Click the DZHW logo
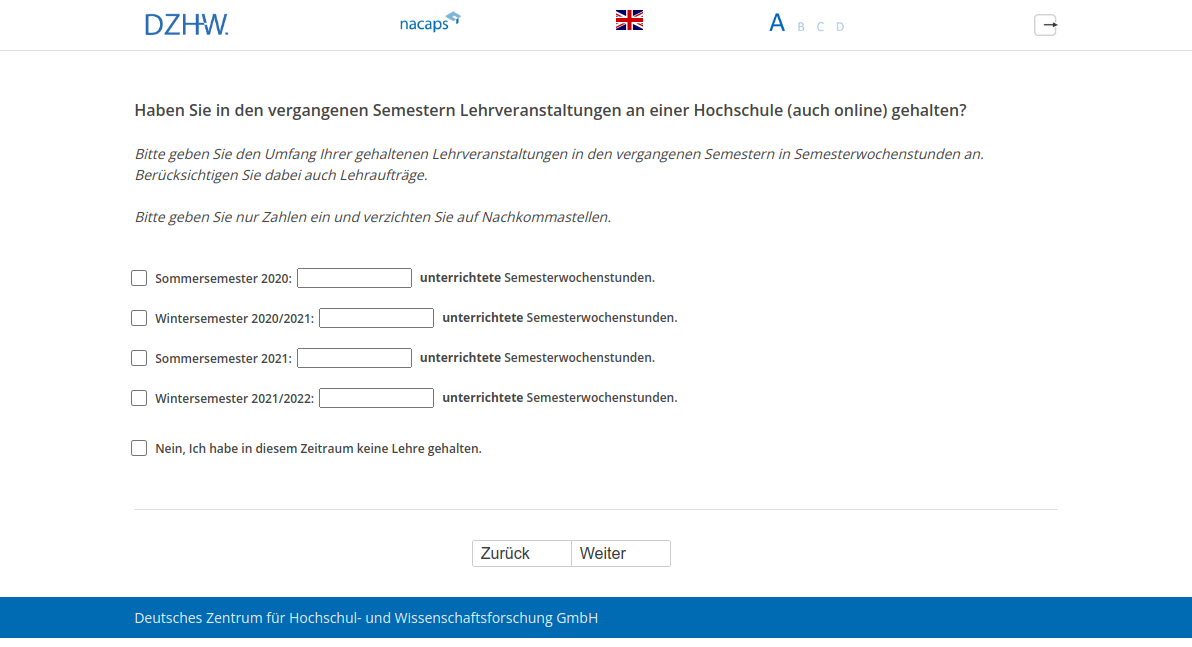This screenshot has width=1192, height=647. (186, 24)
